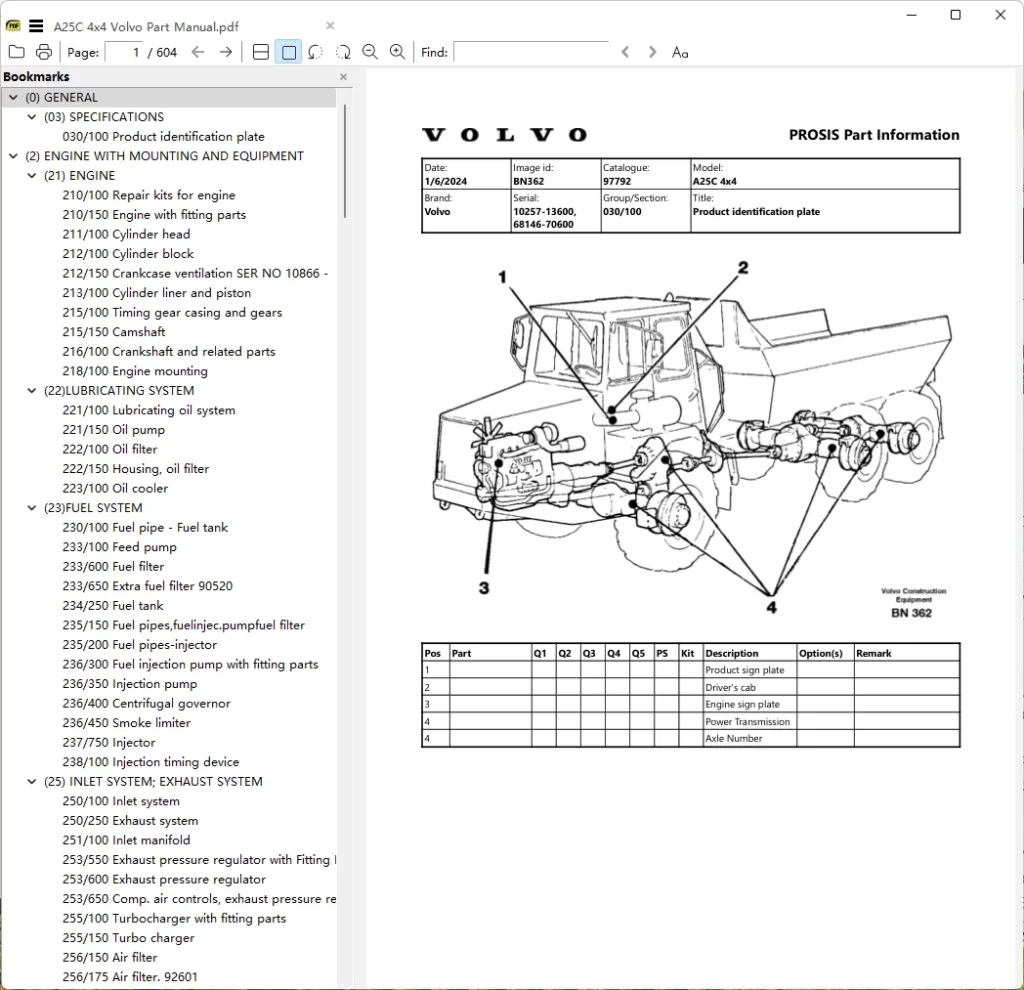Image resolution: width=1024 pixels, height=990 pixels.
Task: Open 221/100 Lubricating oil system
Action: tap(149, 410)
